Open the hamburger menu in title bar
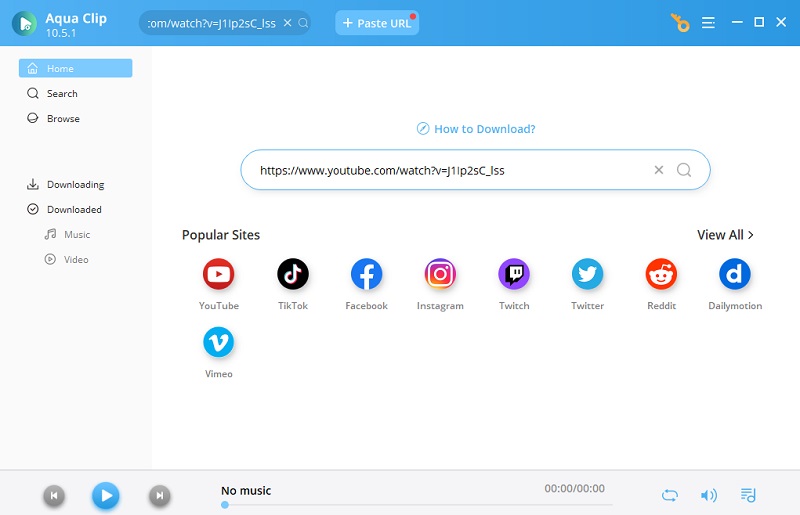The image size is (800, 515). pyautogui.click(x=708, y=22)
